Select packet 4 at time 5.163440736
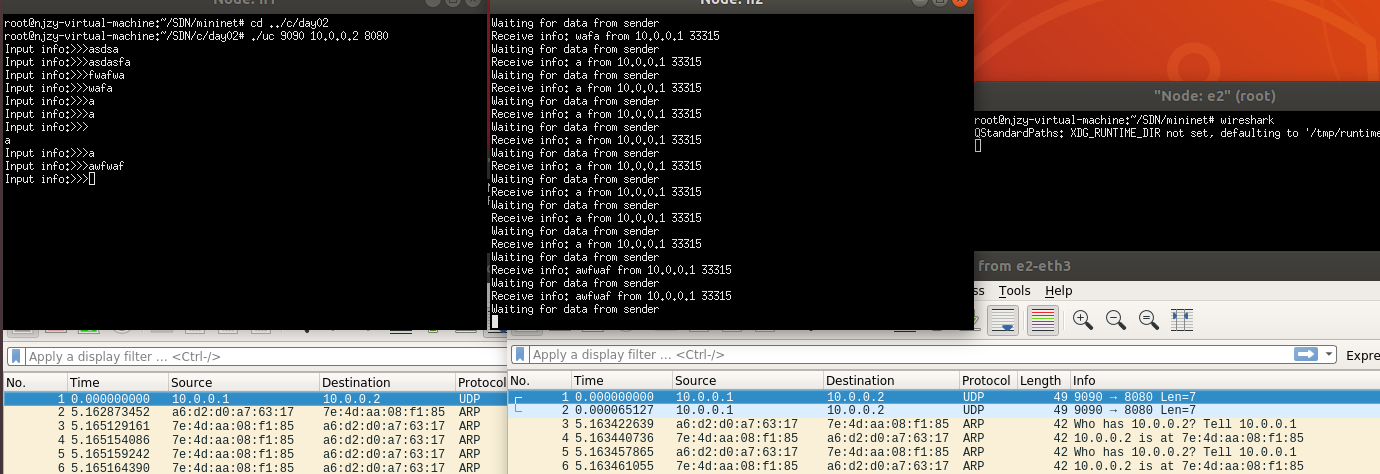Viewport: 1380px width, 474px height. (x=944, y=437)
